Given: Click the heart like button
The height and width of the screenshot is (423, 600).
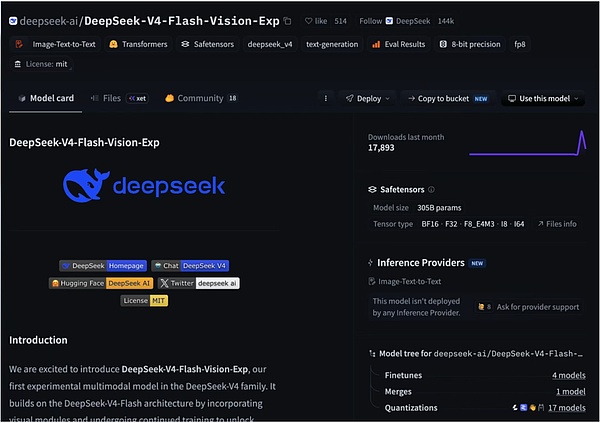Looking at the screenshot, I should (316, 21).
